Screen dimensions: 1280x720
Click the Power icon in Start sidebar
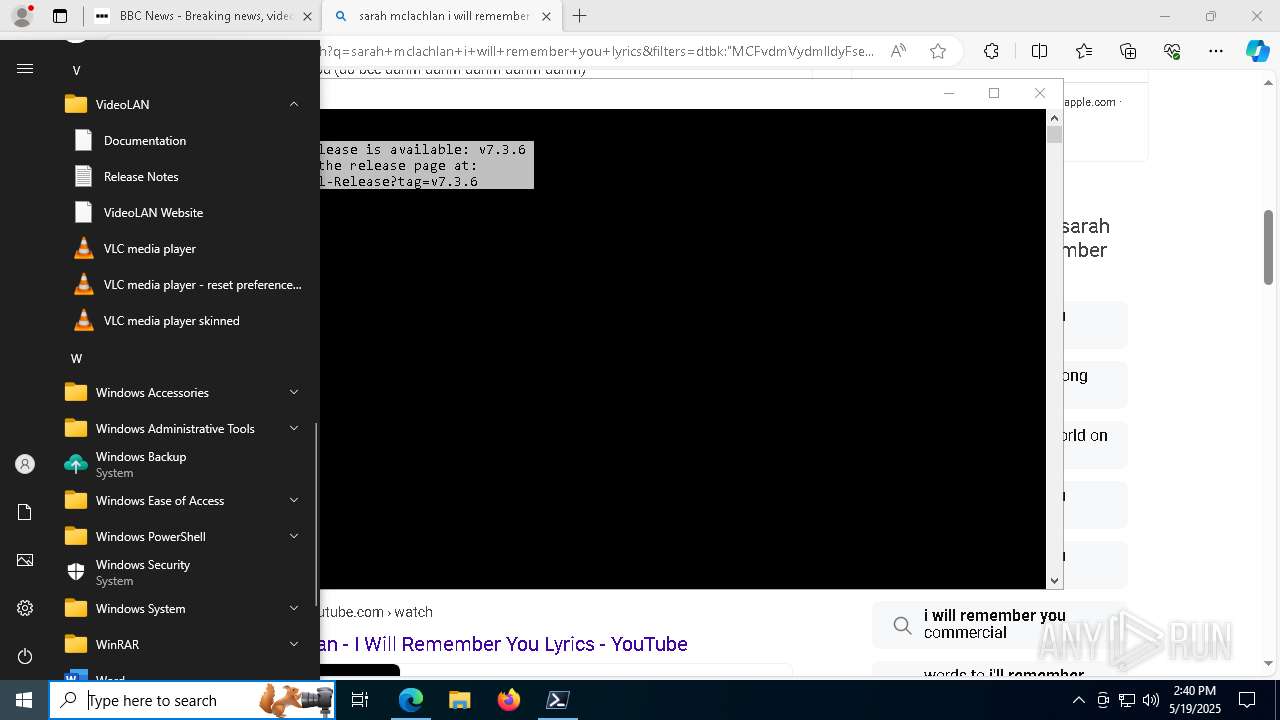[25, 656]
